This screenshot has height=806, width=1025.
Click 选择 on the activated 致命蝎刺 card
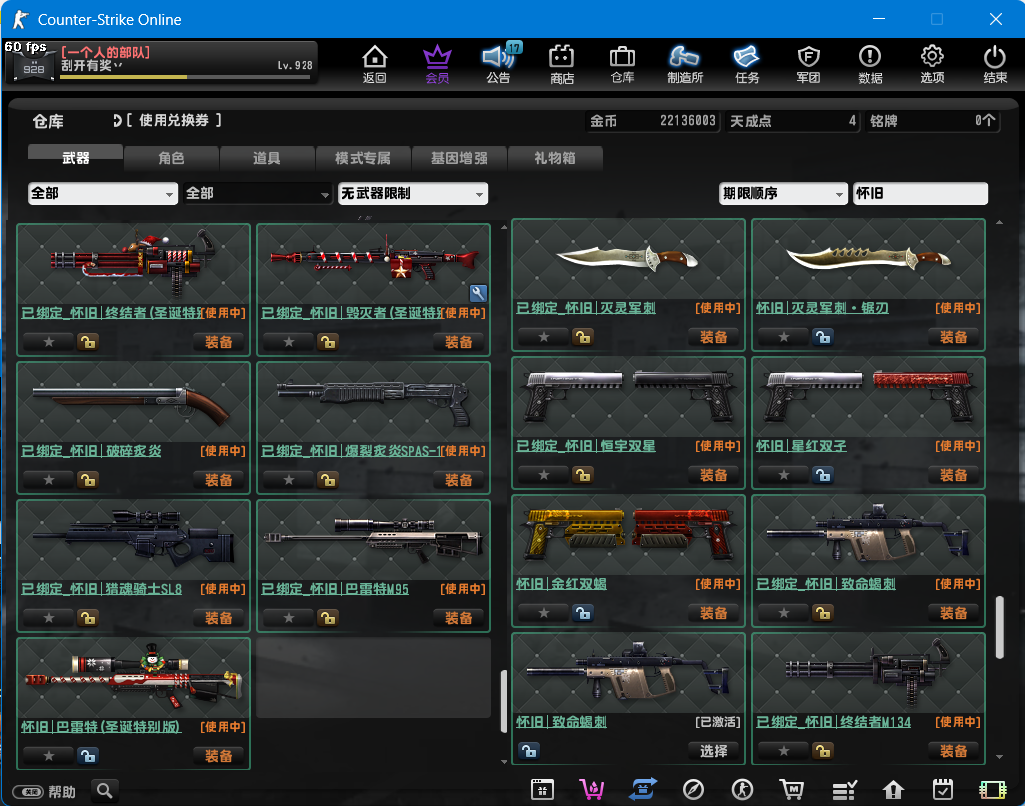pyautogui.click(x=713, y=751)
